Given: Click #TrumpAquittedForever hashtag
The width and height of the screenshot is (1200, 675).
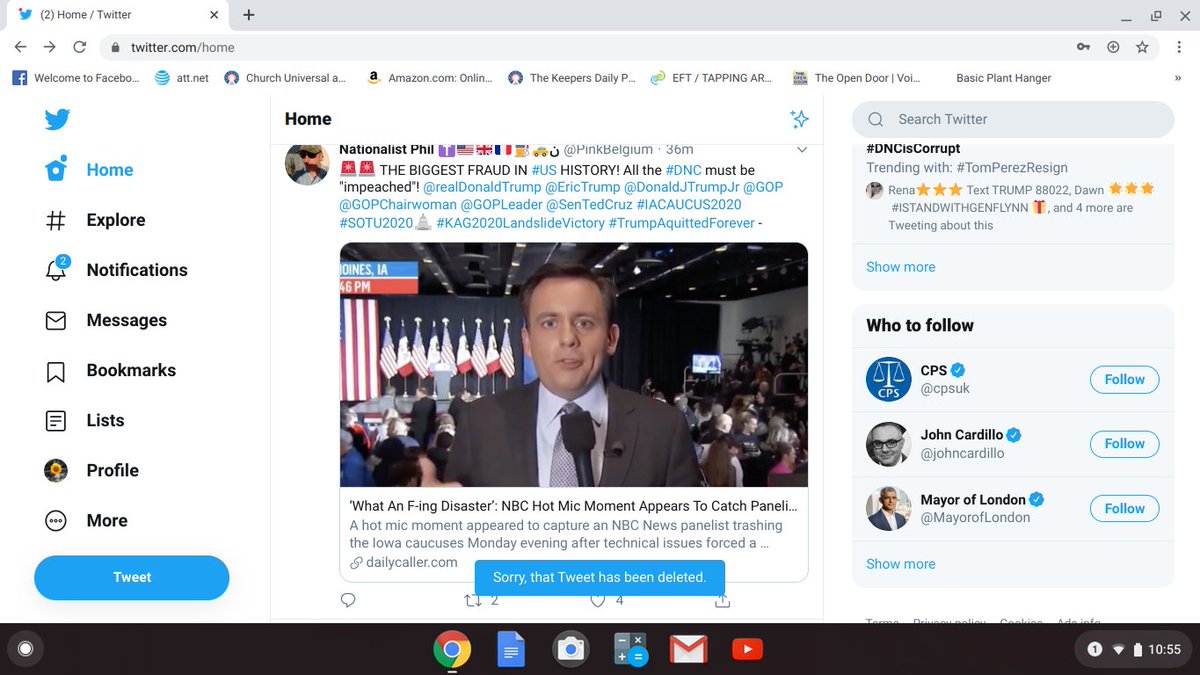Looking at the screenshot, I should point(682,223).
